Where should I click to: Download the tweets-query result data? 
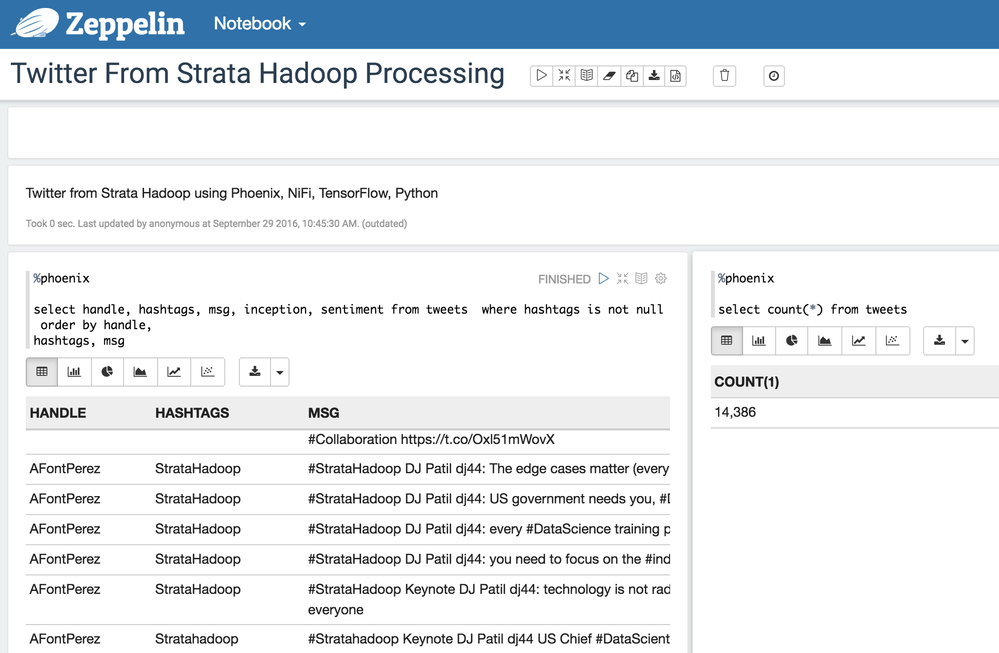coord(255,372)
